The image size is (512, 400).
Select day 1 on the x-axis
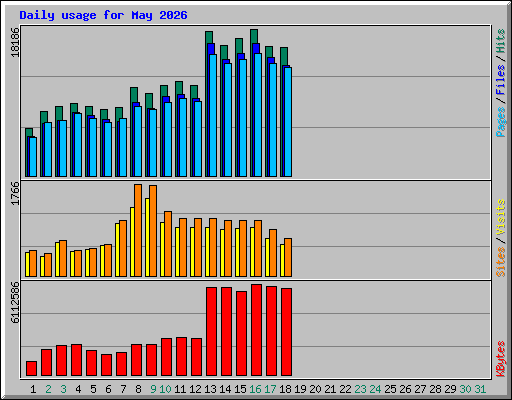33,389
